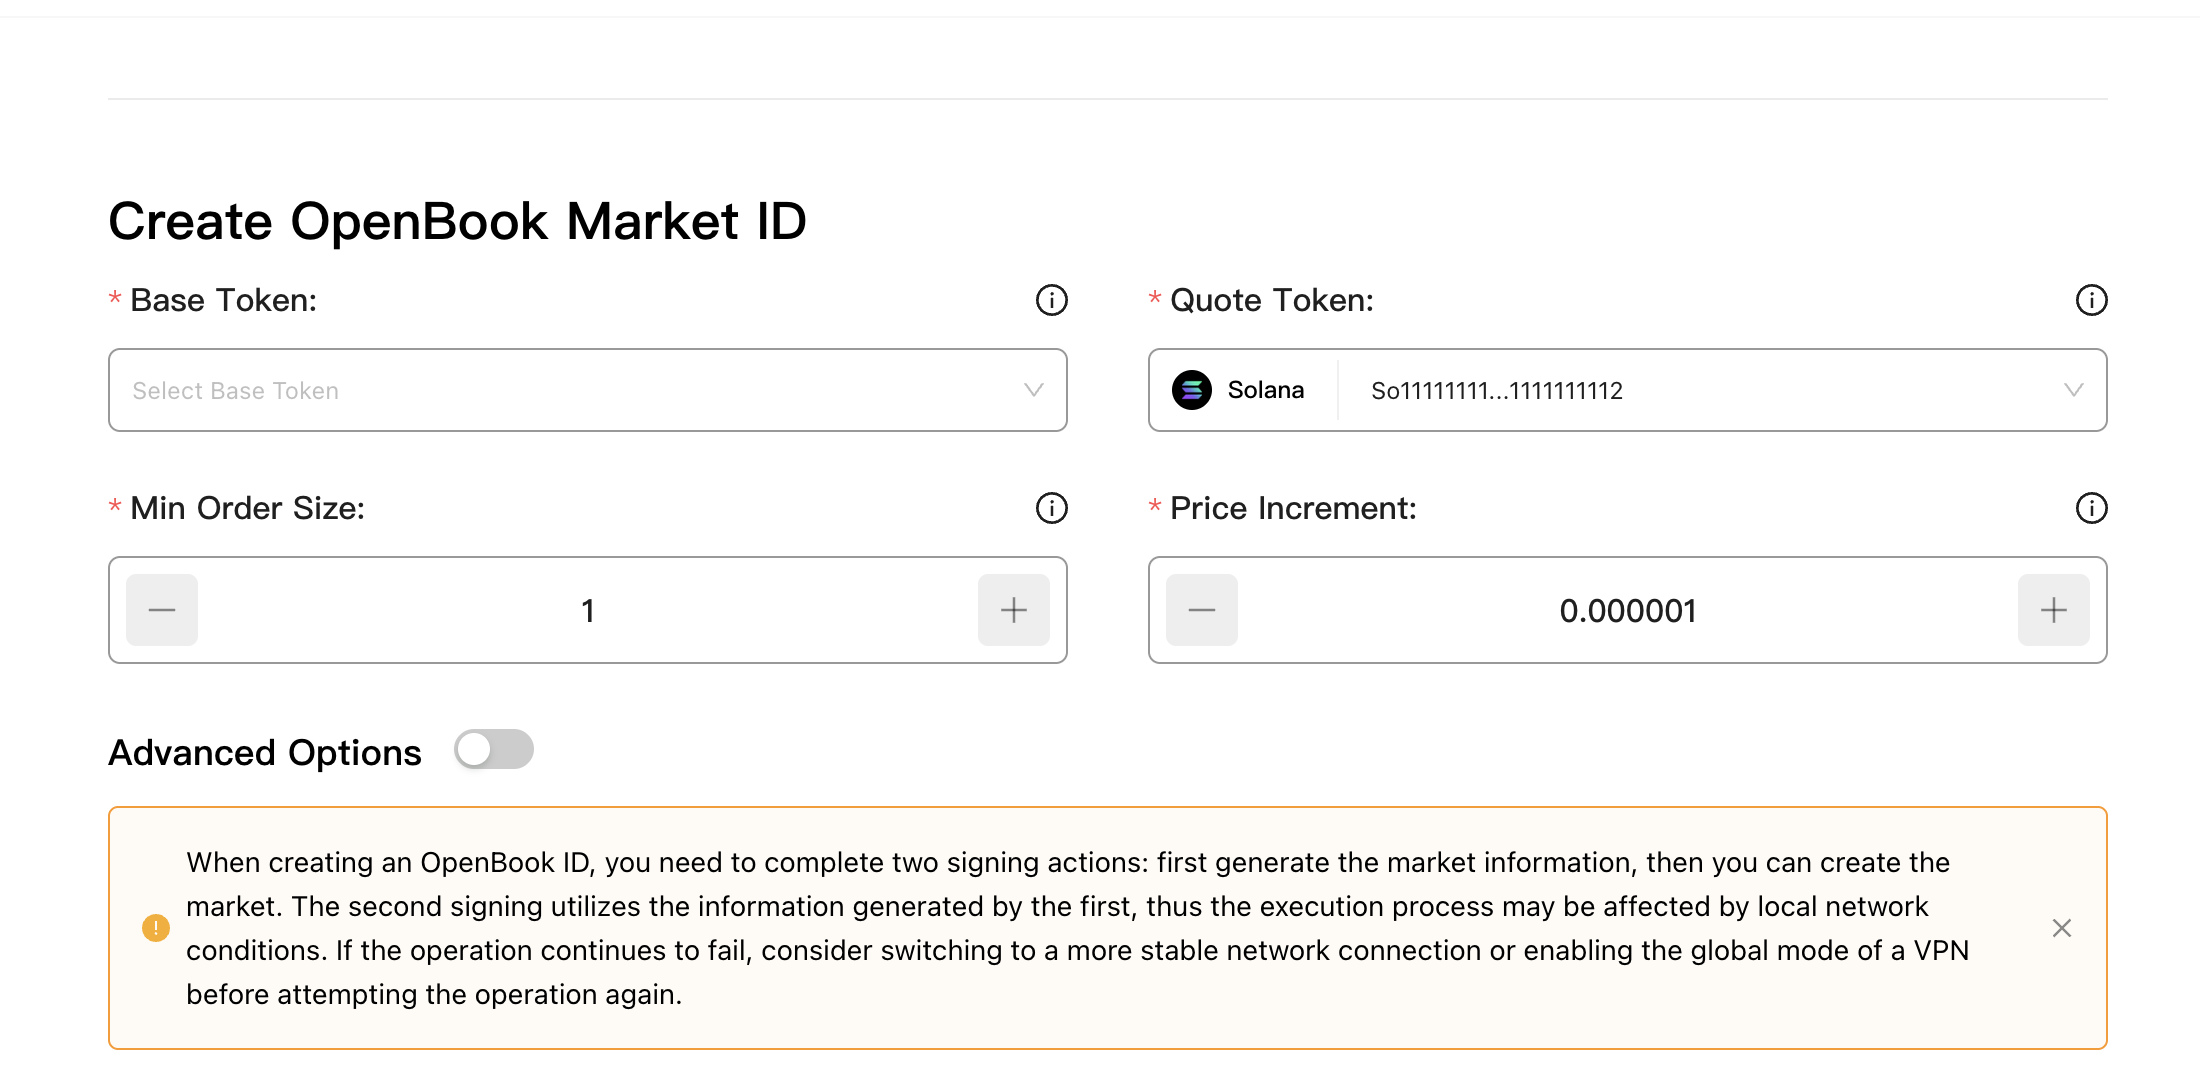
Task: Click the Solana logo icon
Action: pyautogui.click(x=1191, y=390)
